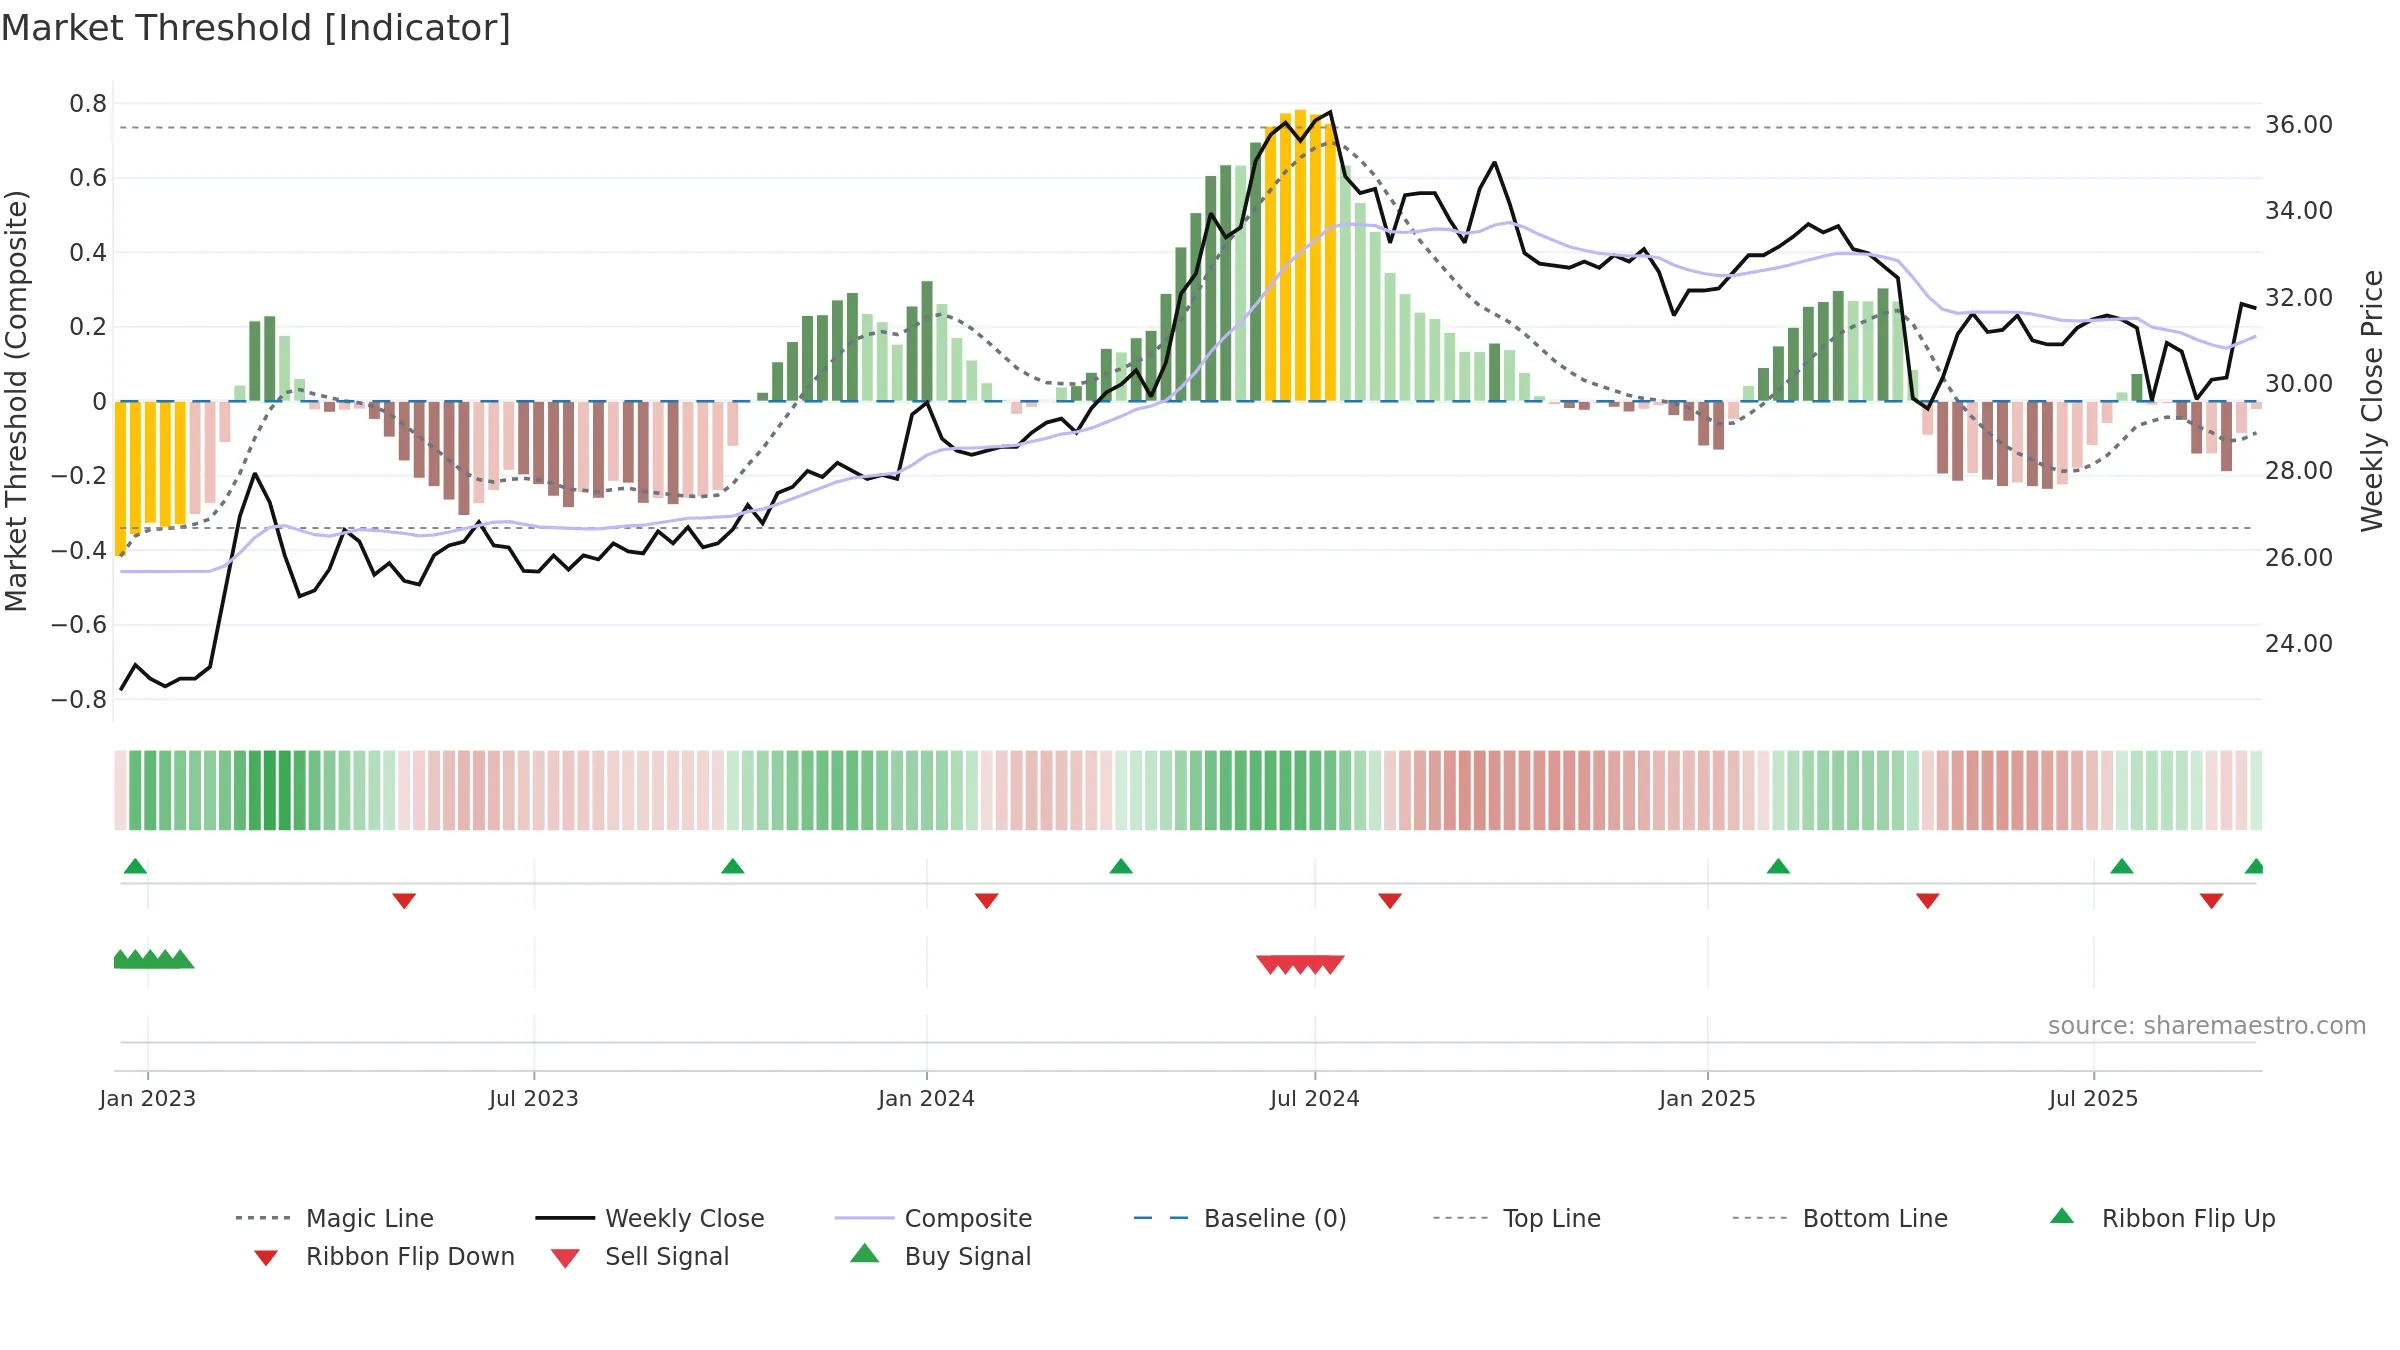Click the Market Threshold [Indicator] title
2400x1350 pixels.
pyautogui.click(x=256, y=28)
